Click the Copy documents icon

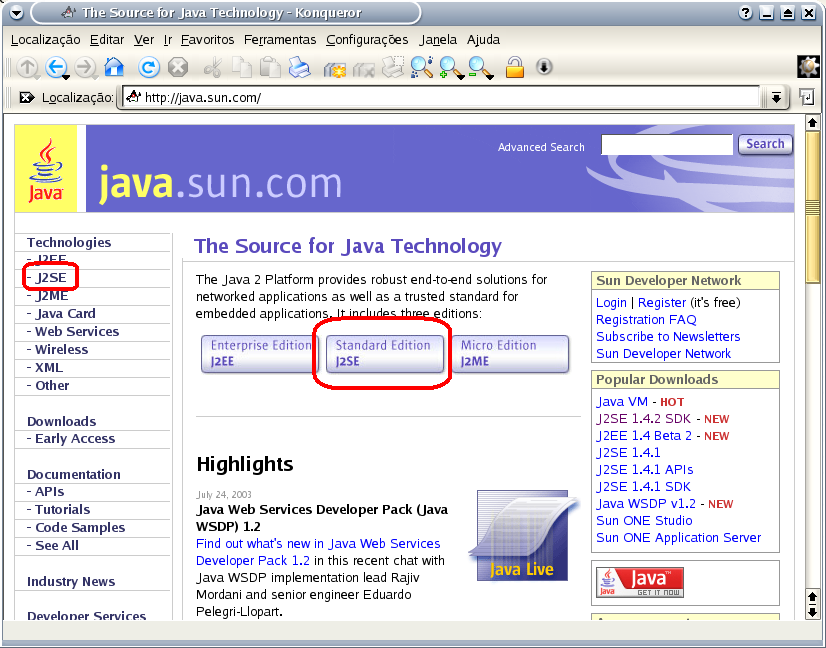242,67
